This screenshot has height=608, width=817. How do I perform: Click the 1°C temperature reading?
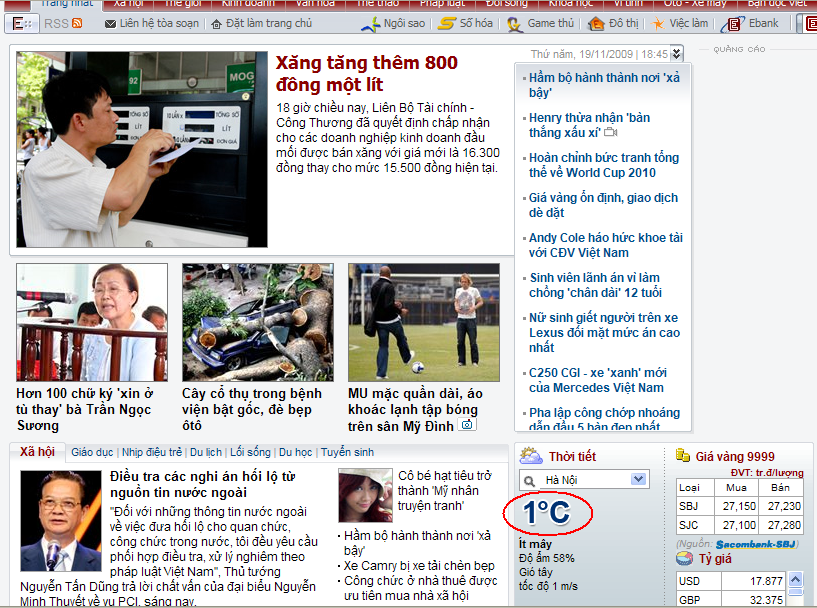[x=547, y=513]
